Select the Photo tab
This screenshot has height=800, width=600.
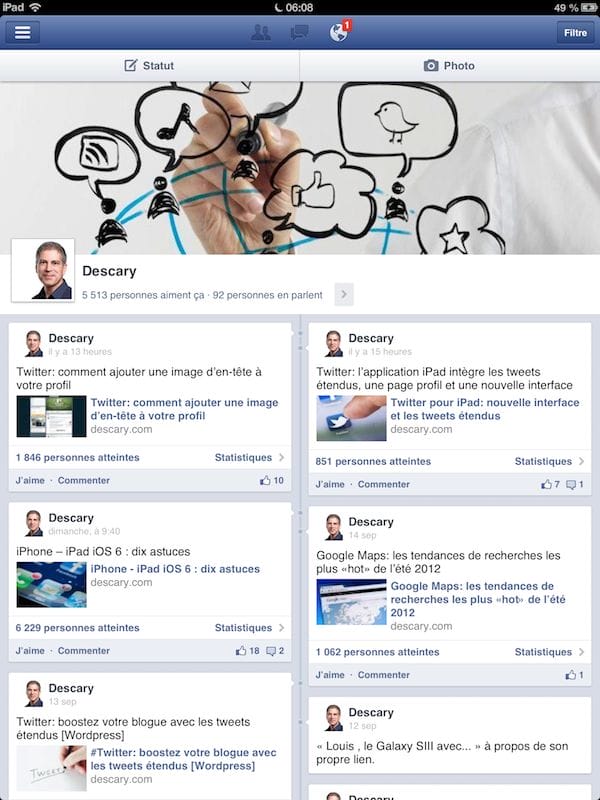point(449,65)
